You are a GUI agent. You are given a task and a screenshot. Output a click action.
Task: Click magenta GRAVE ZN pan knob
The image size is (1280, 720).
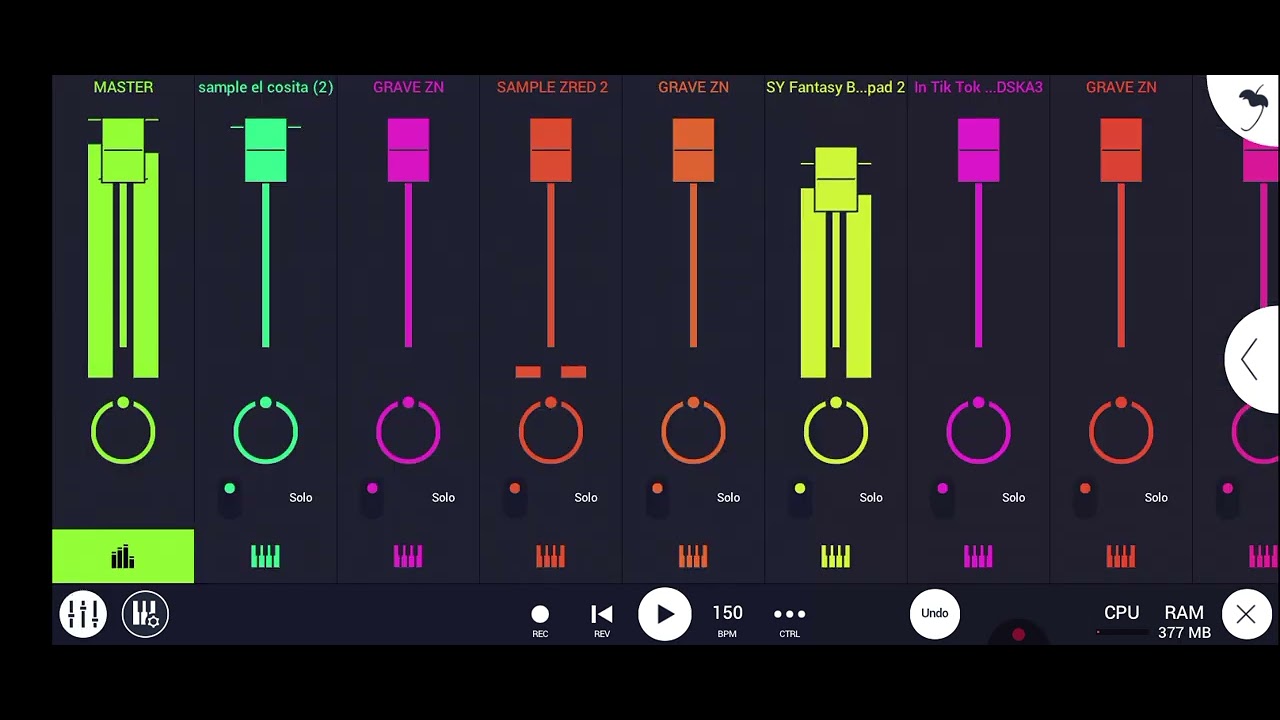[408, 431]
